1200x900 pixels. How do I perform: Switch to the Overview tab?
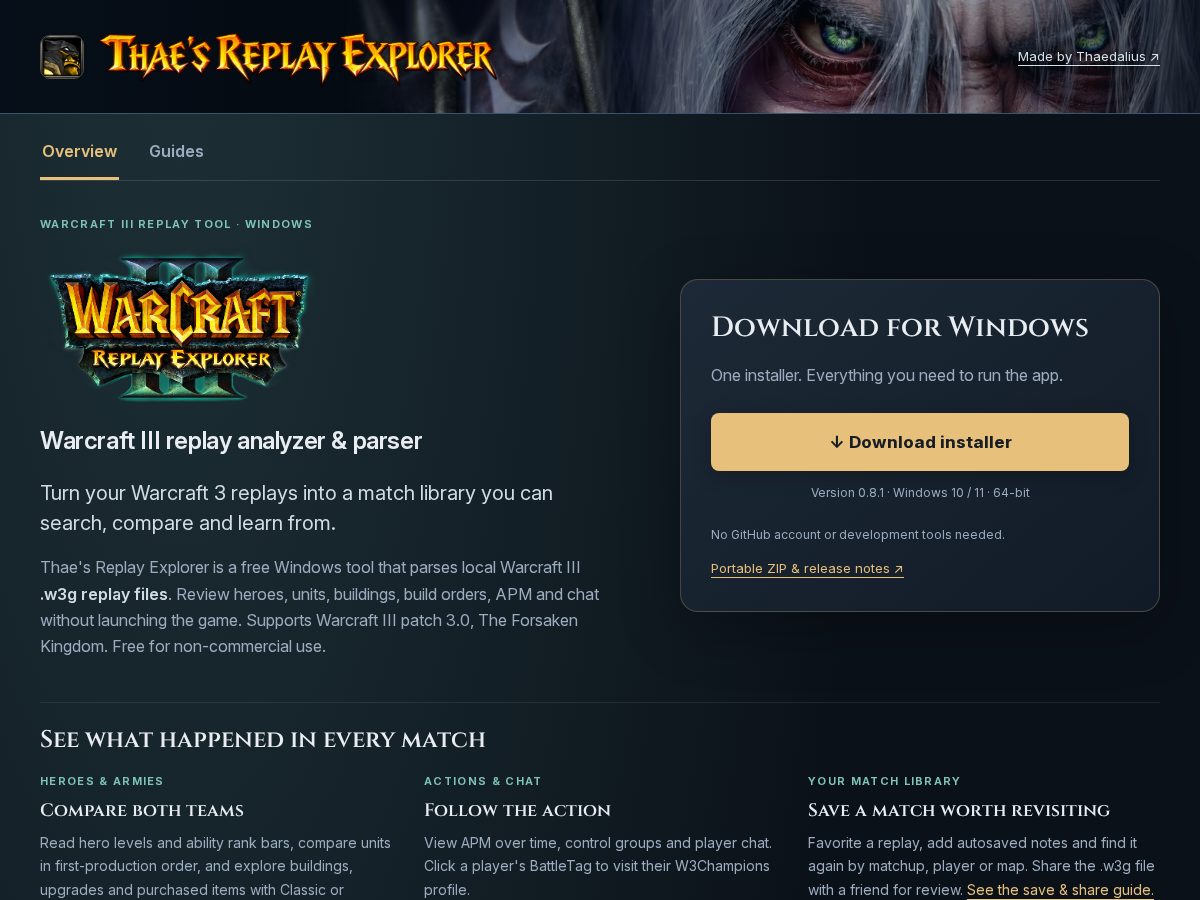[x=79, y=152]
